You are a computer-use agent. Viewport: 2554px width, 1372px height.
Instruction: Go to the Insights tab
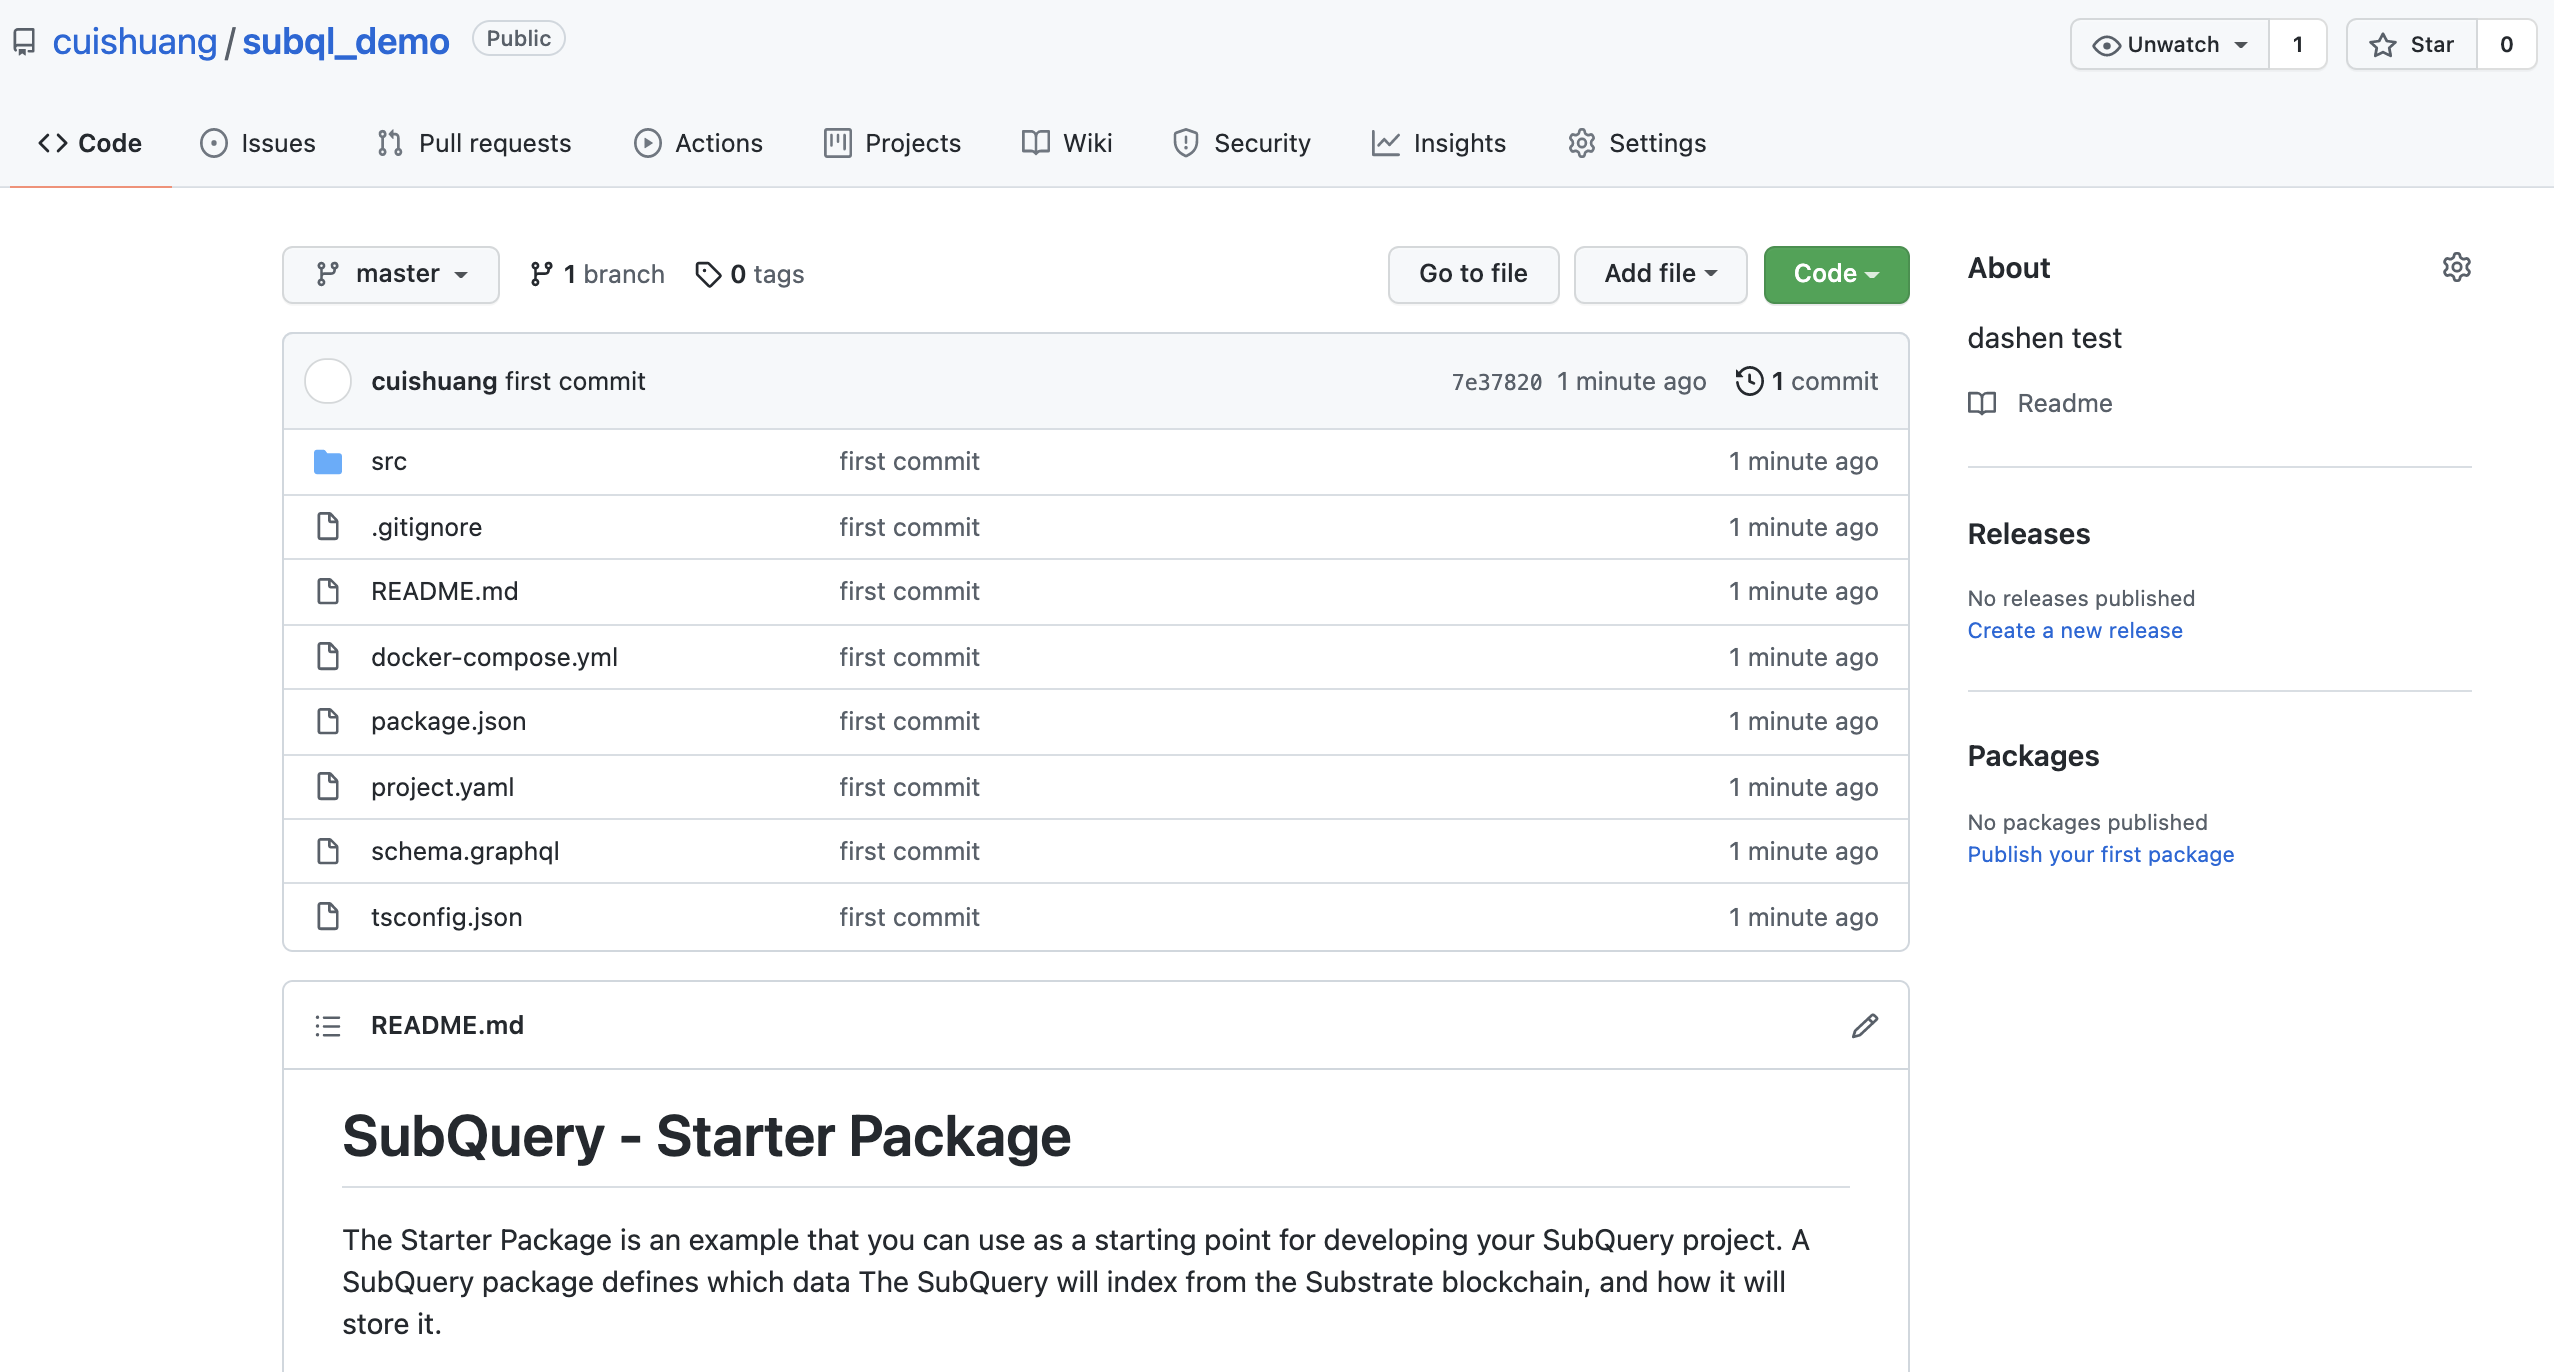click(x=1439, y=143)
